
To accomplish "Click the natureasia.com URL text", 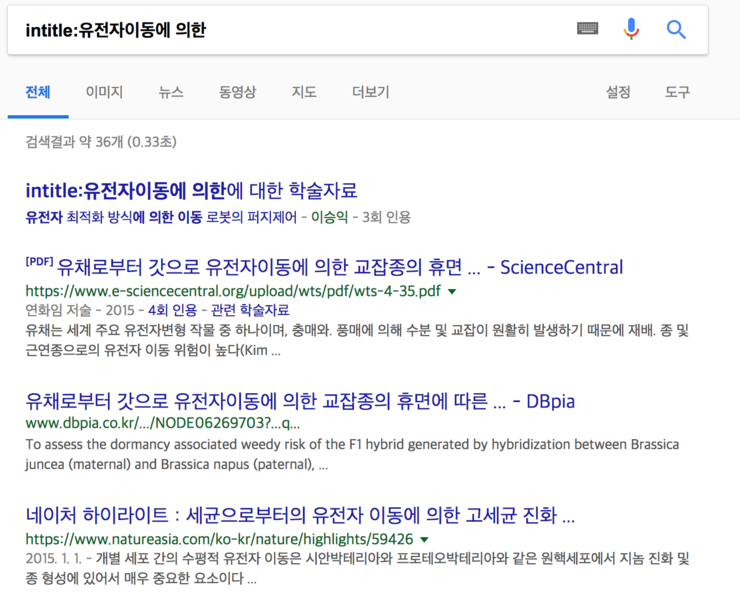I will (219, 539).
